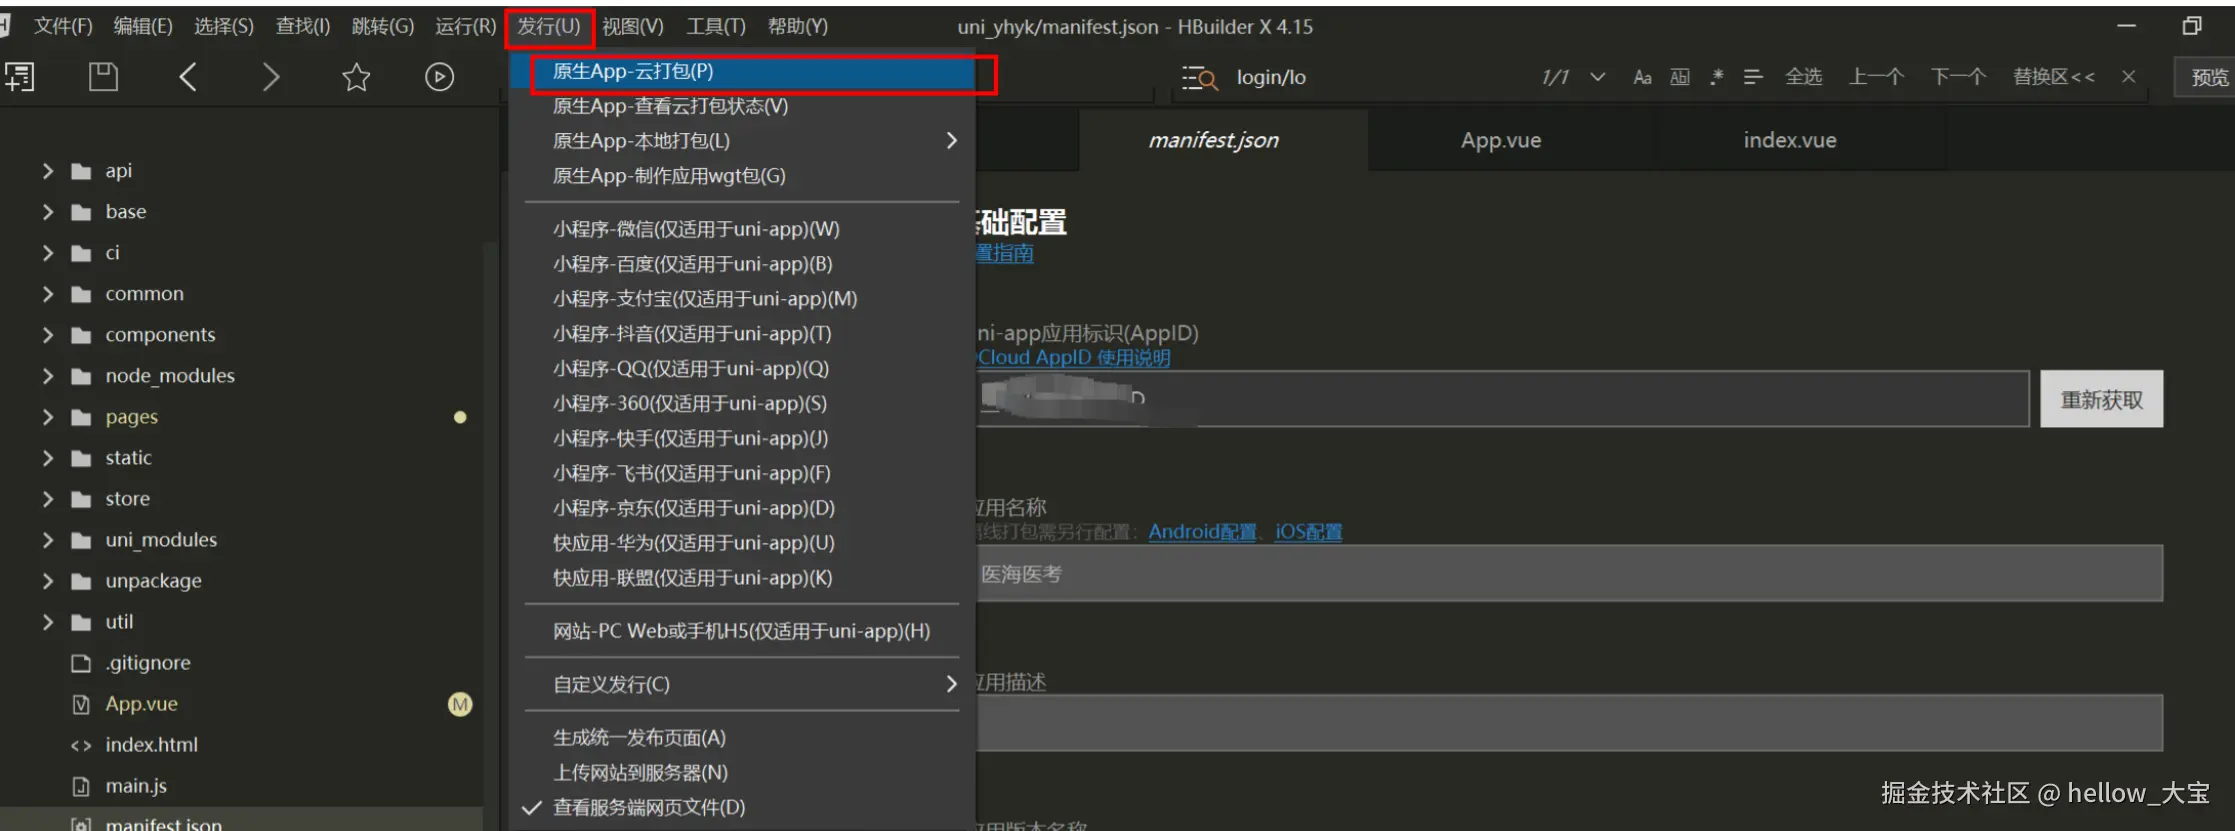Toggle the checked 查看服务端网页文件(D) option
The height and width of the screenshot is (831, 2235).
pos(742,808)
